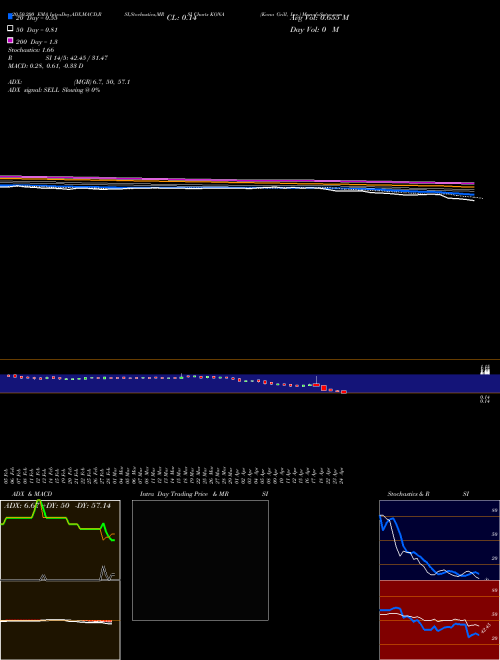Viewport: 500px width, 660px height.
Task: Click the 'CL: 0.14' closing price label
Action: pos(181,18)
